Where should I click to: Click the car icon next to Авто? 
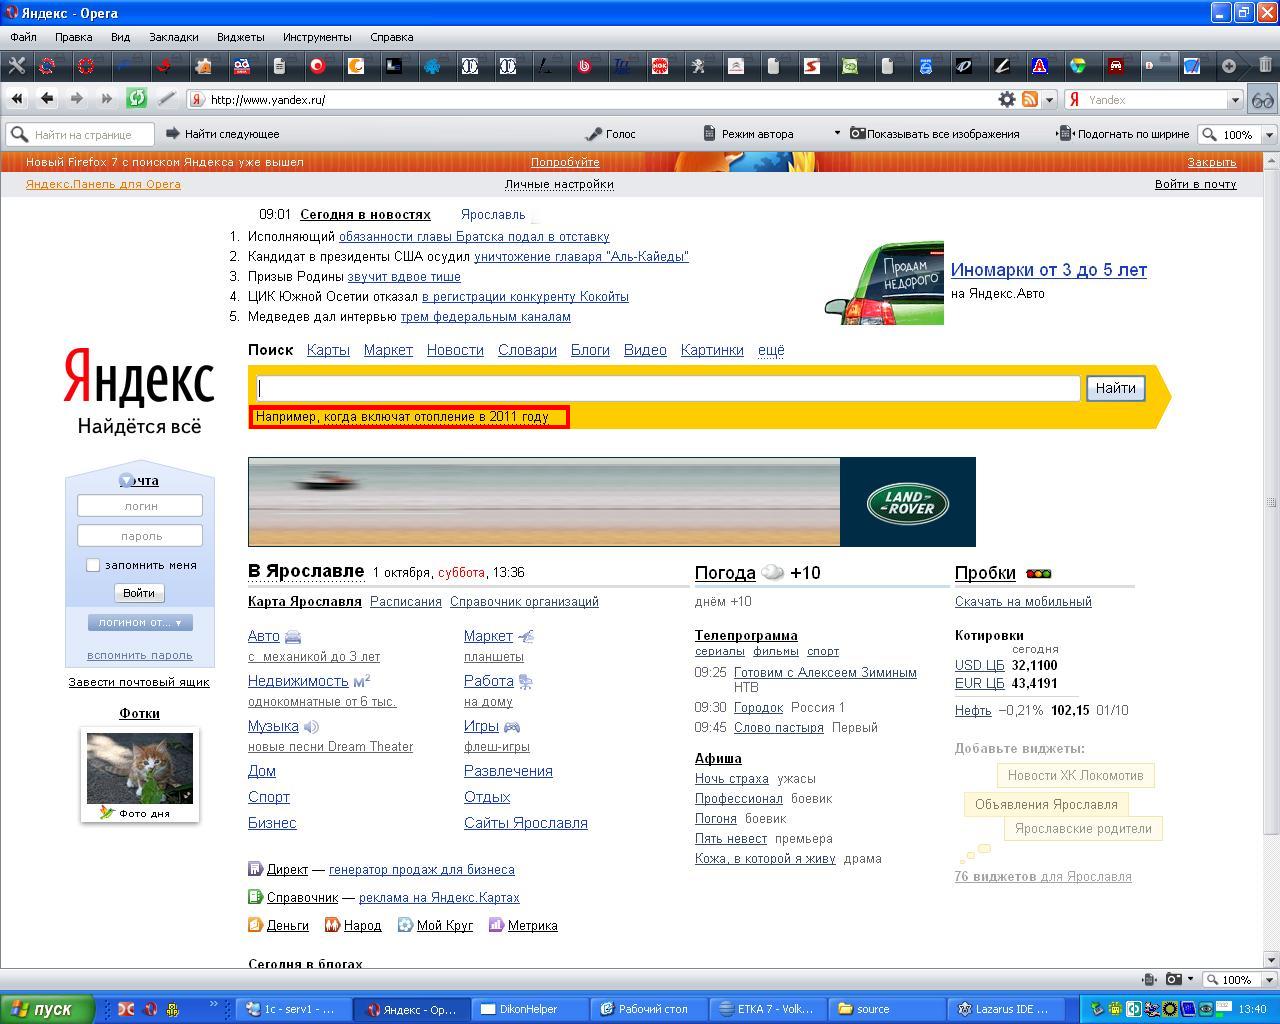point(293,636)
